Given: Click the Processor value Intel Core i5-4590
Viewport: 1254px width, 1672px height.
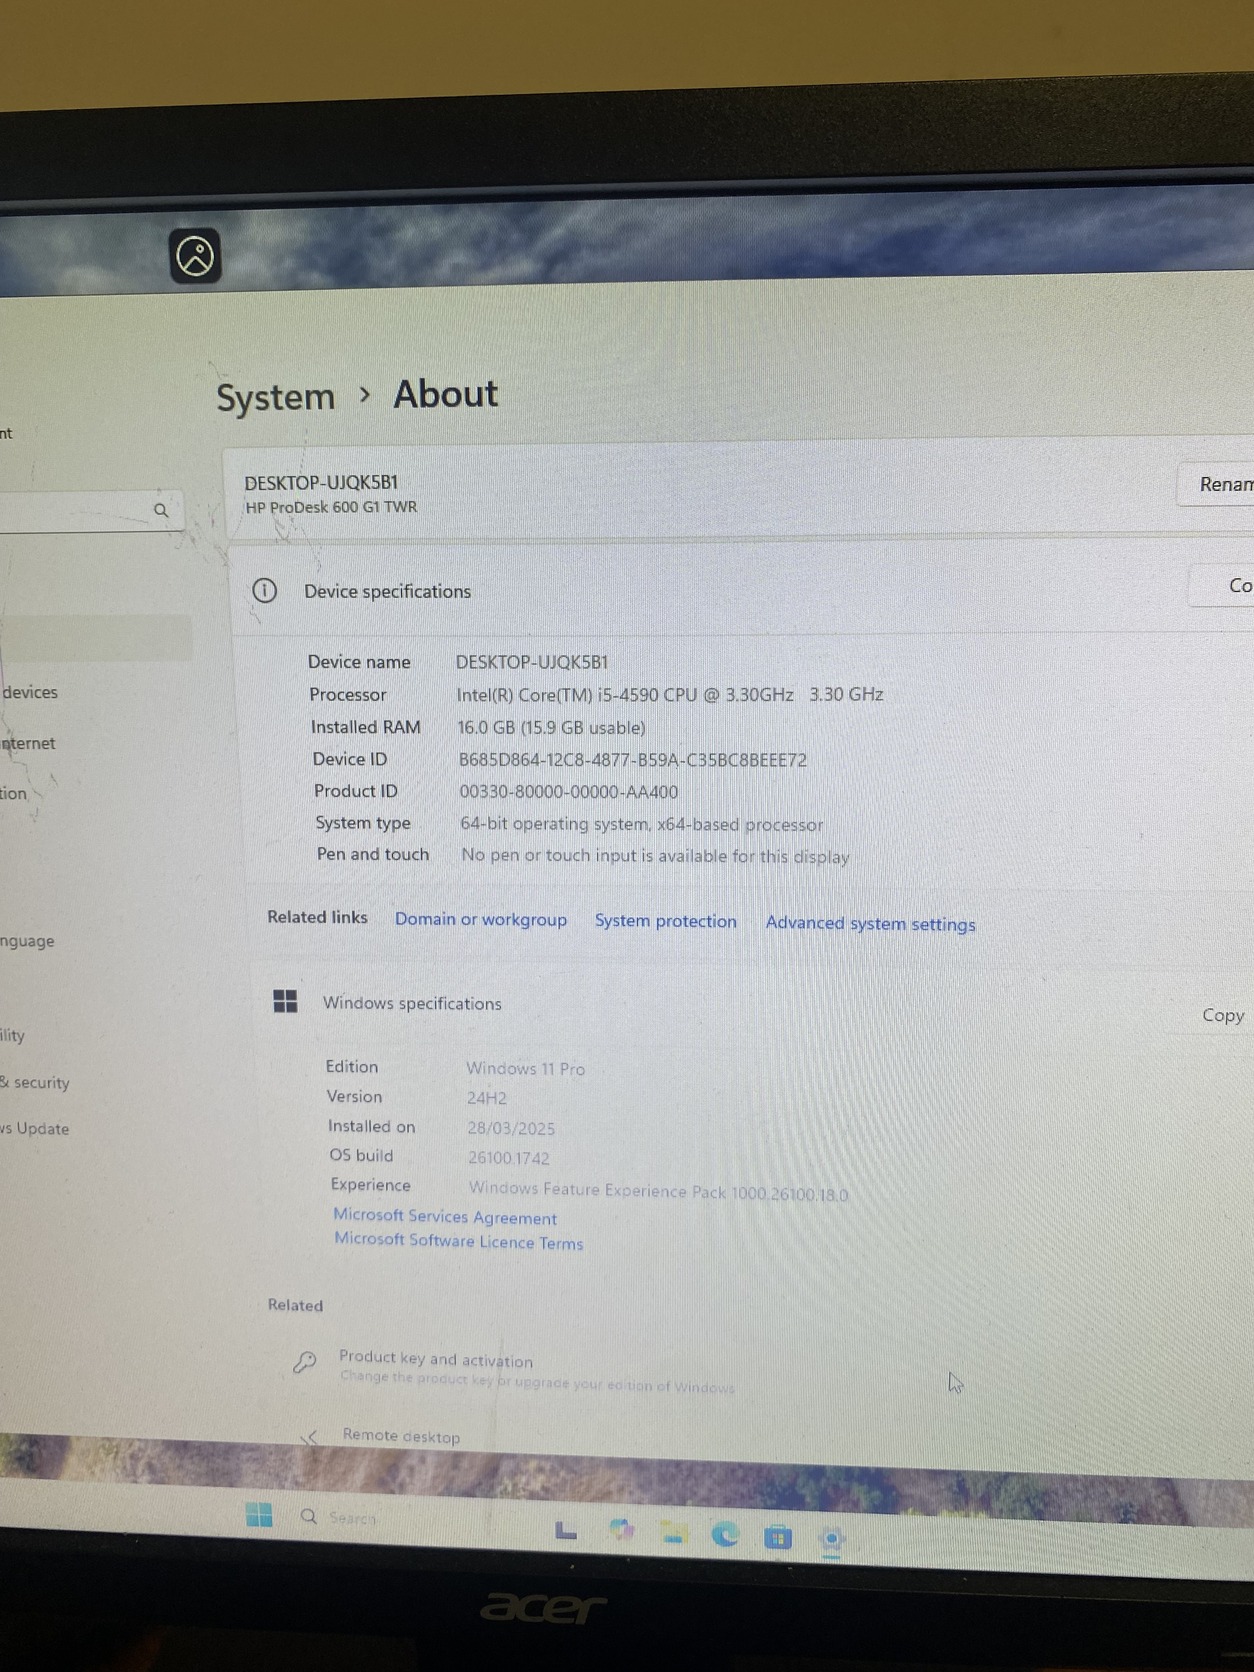Looking at the screenshot, I should [x=670, y=694].
